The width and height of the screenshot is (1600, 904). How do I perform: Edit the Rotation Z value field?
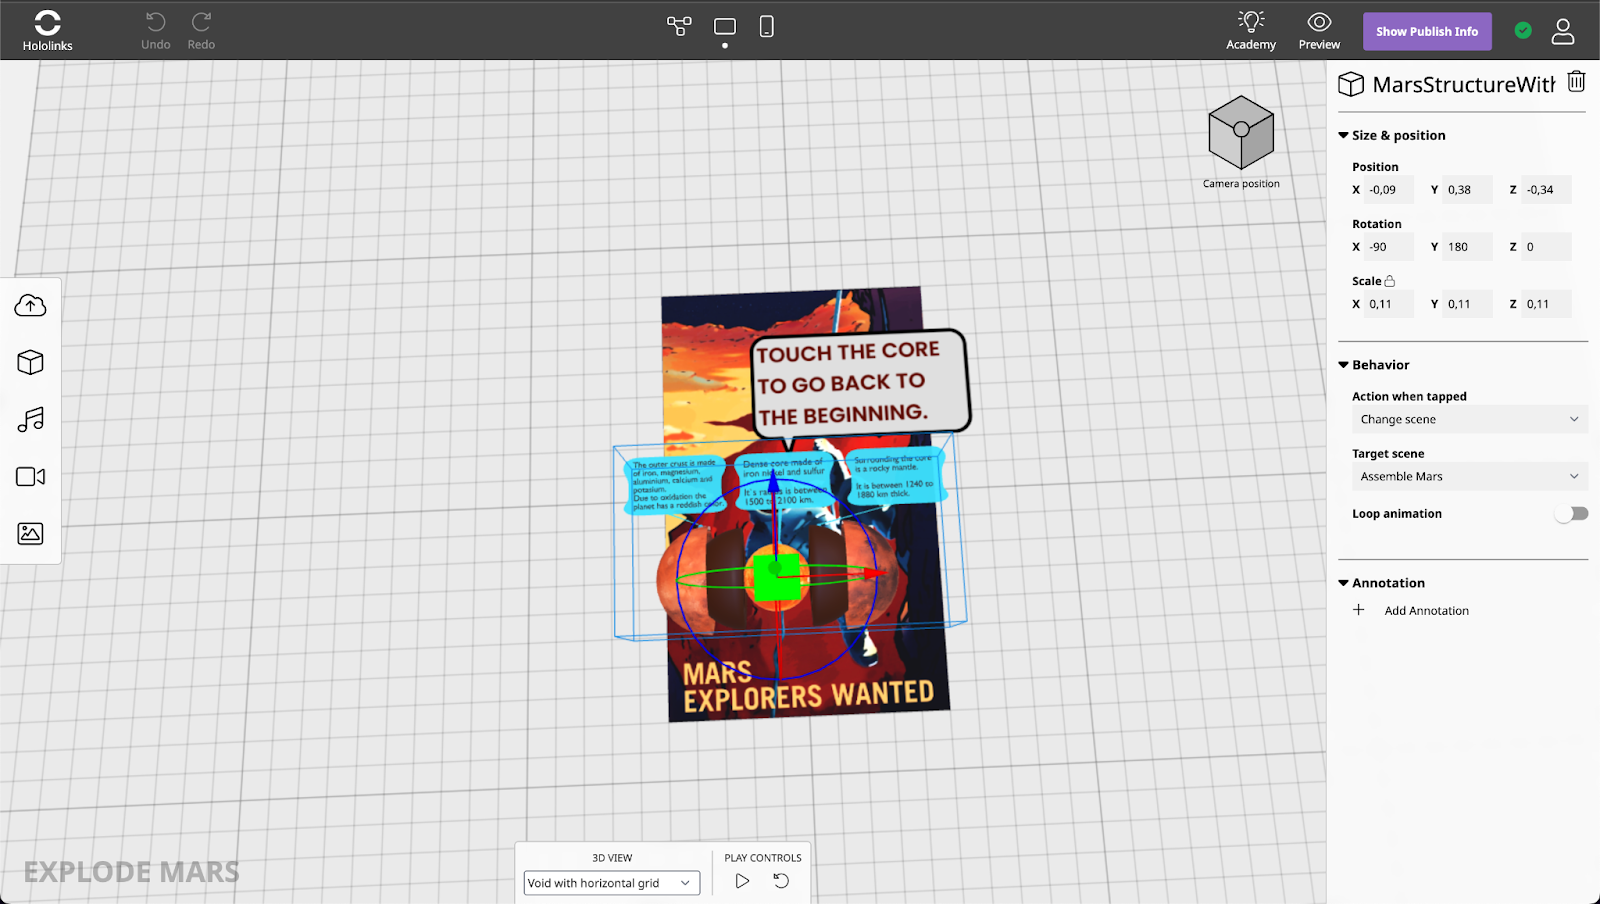[1547, 247]
